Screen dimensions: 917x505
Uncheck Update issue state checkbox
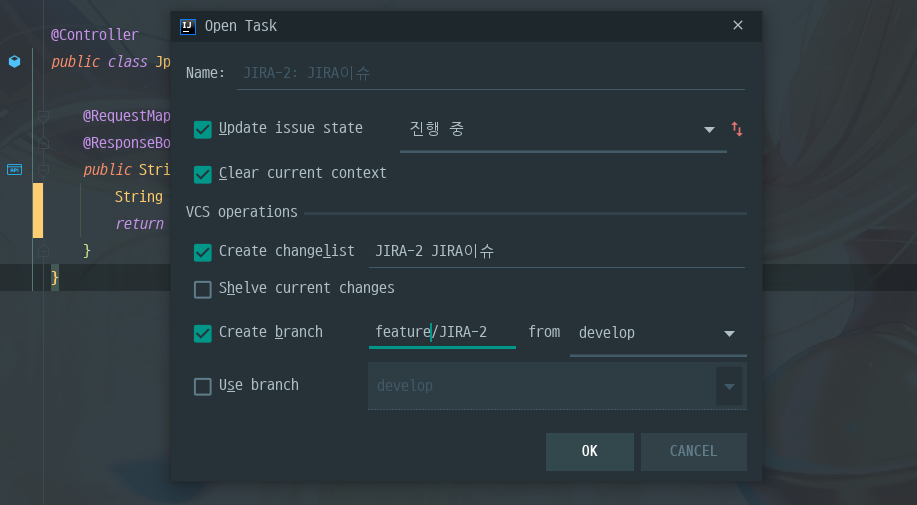pos(202,129)
